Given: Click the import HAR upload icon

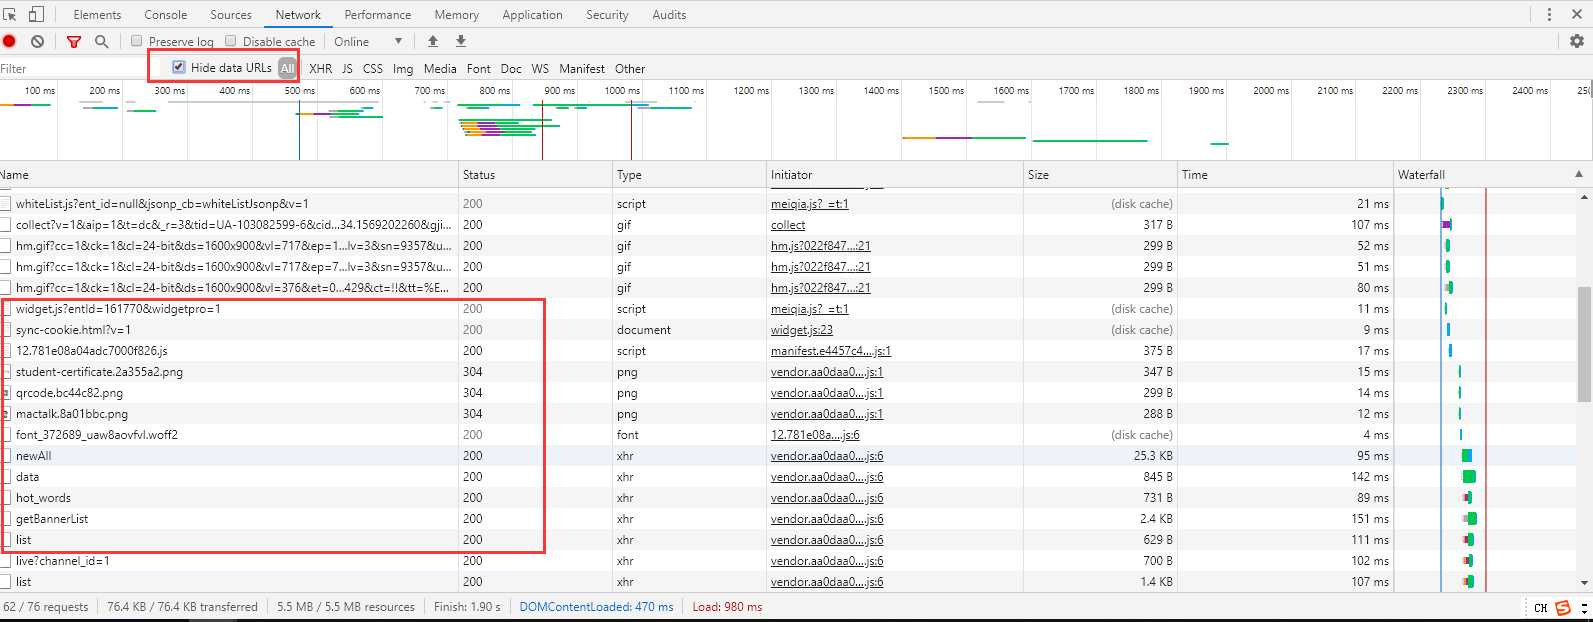Looking at the screenshot, I should pyautogui.click(x=433, y=41).
